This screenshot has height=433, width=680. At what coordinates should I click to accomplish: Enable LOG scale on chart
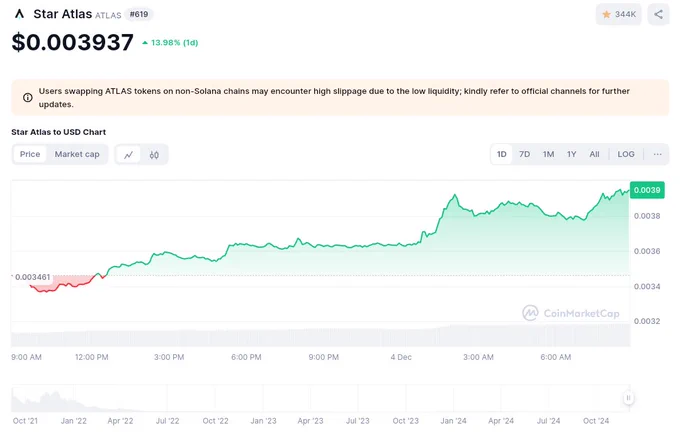pyautogui.click(x=626, y=154)
